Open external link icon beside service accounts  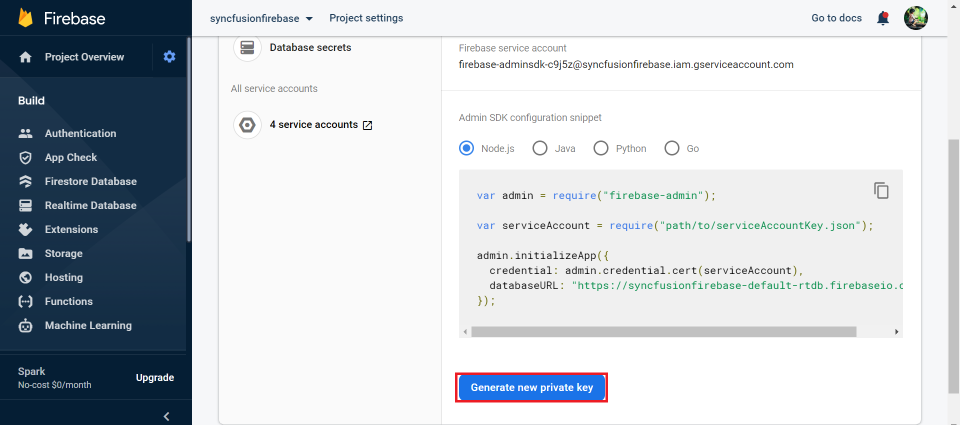pyautogui.click(x=367, y=125)
